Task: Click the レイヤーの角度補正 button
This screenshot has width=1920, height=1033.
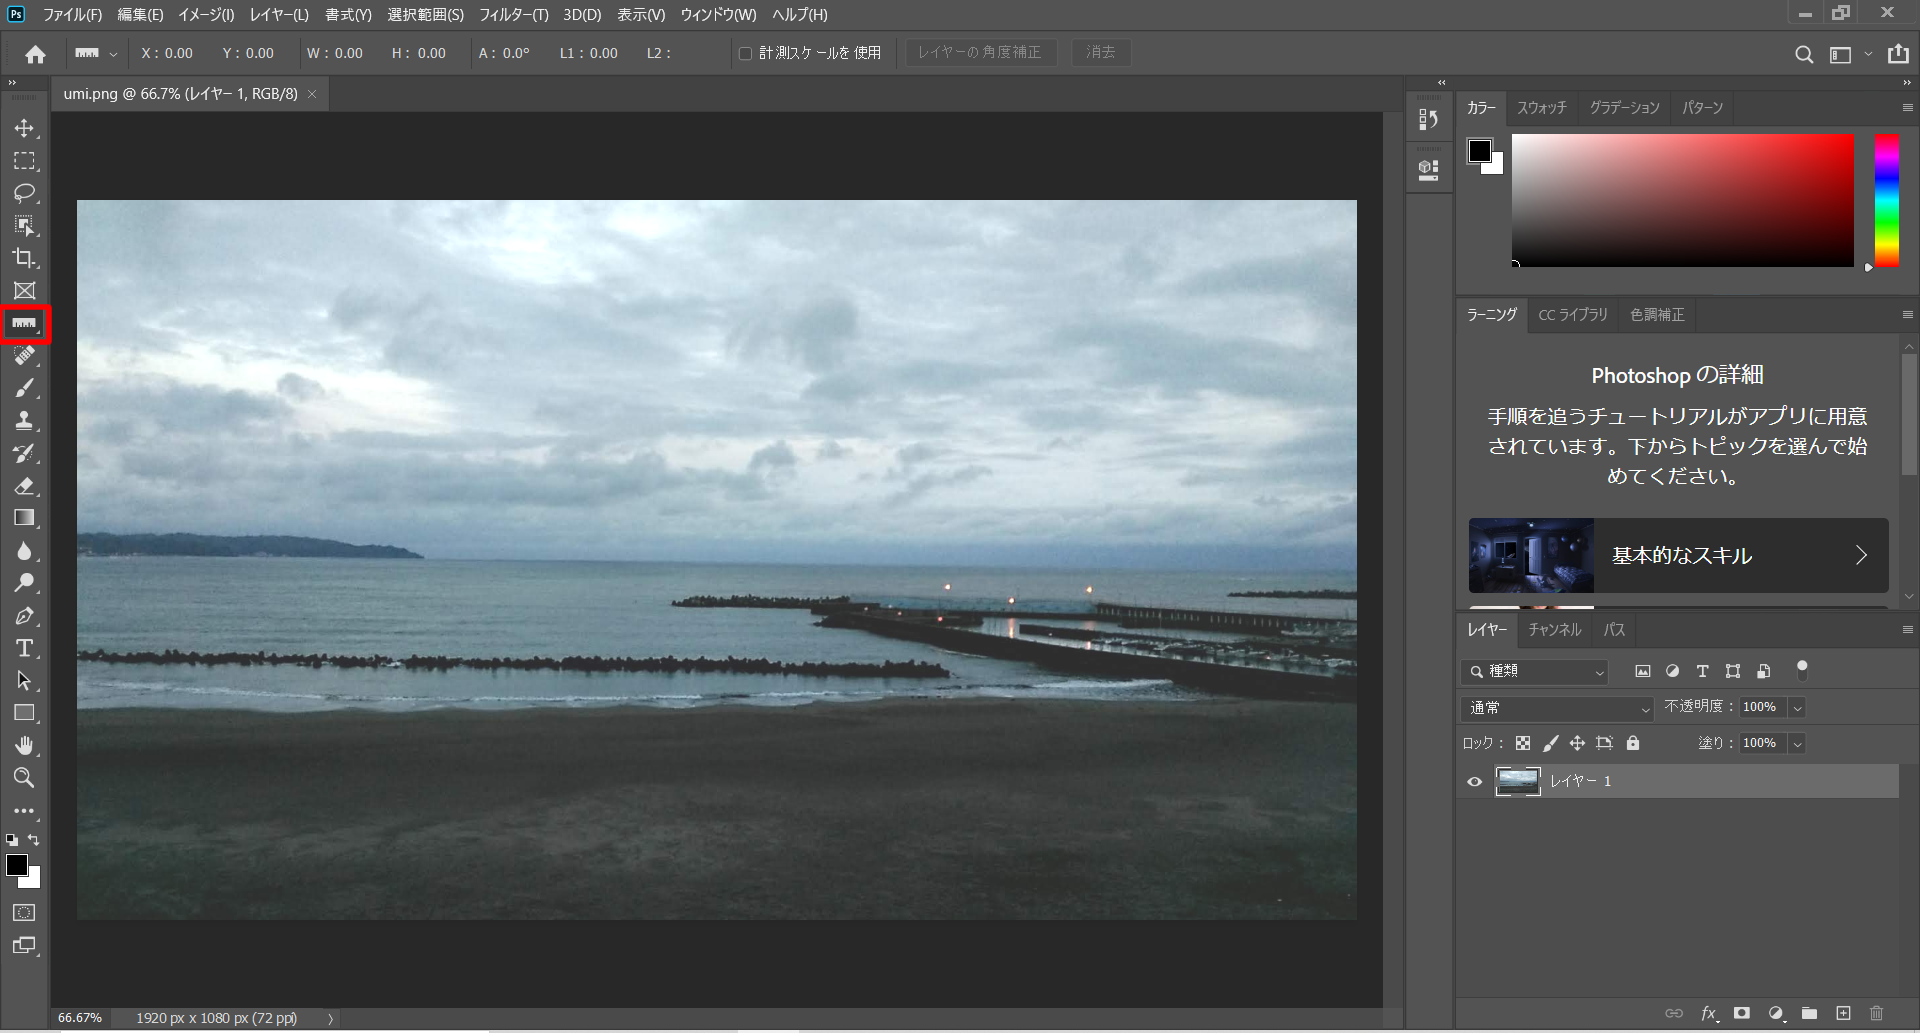Action: point(980,52)
